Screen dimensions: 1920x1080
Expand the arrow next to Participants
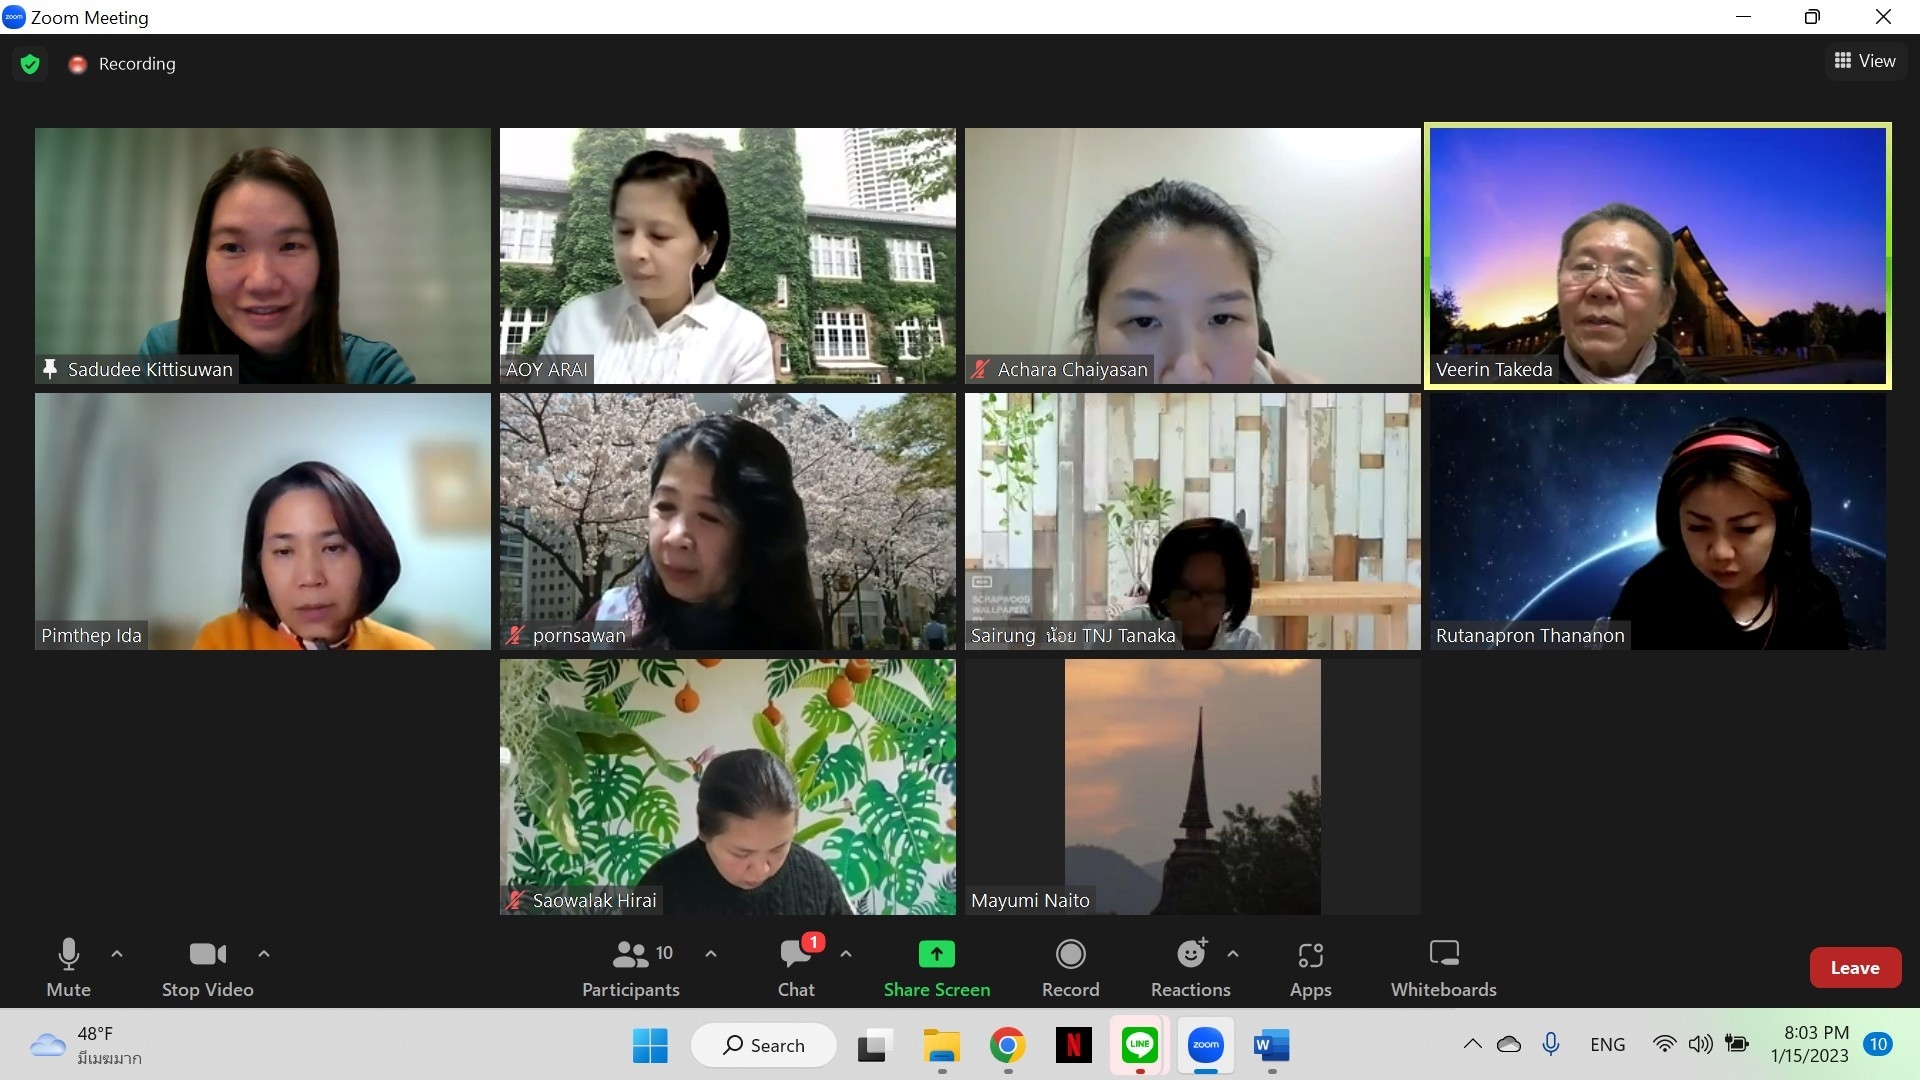tap(711, 954)
